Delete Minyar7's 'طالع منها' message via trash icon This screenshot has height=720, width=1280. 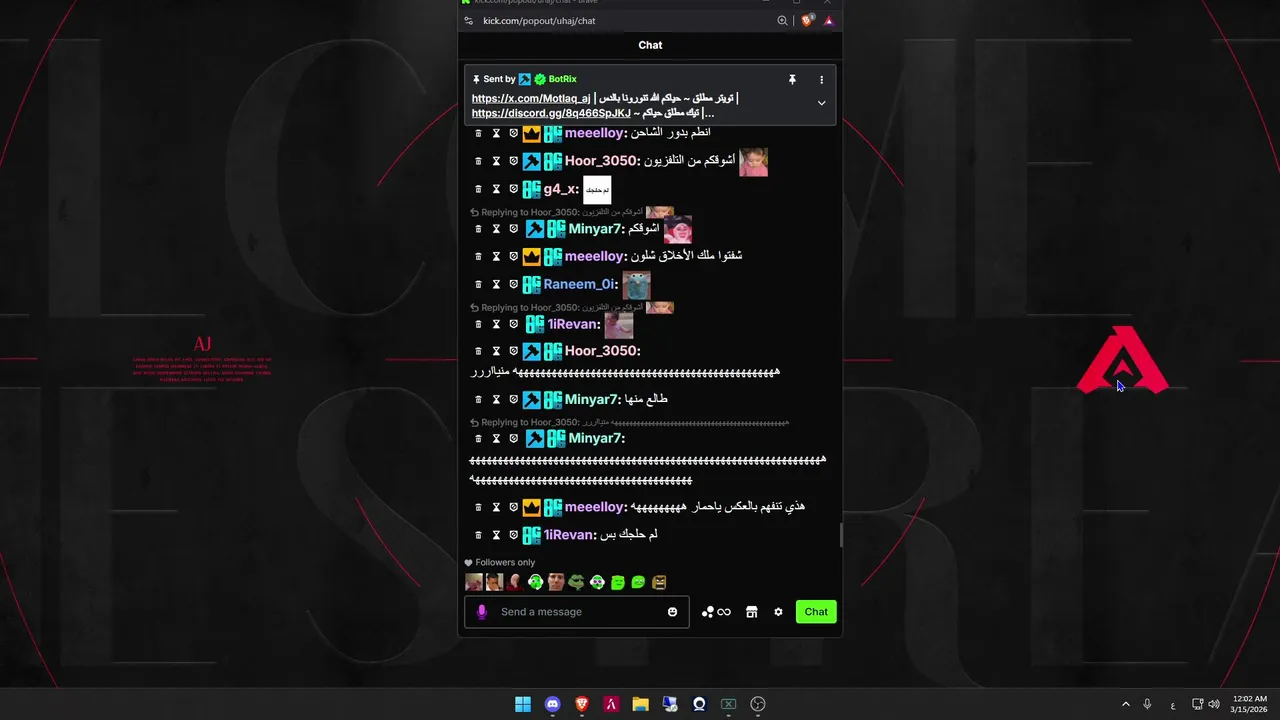click(478, 399)
